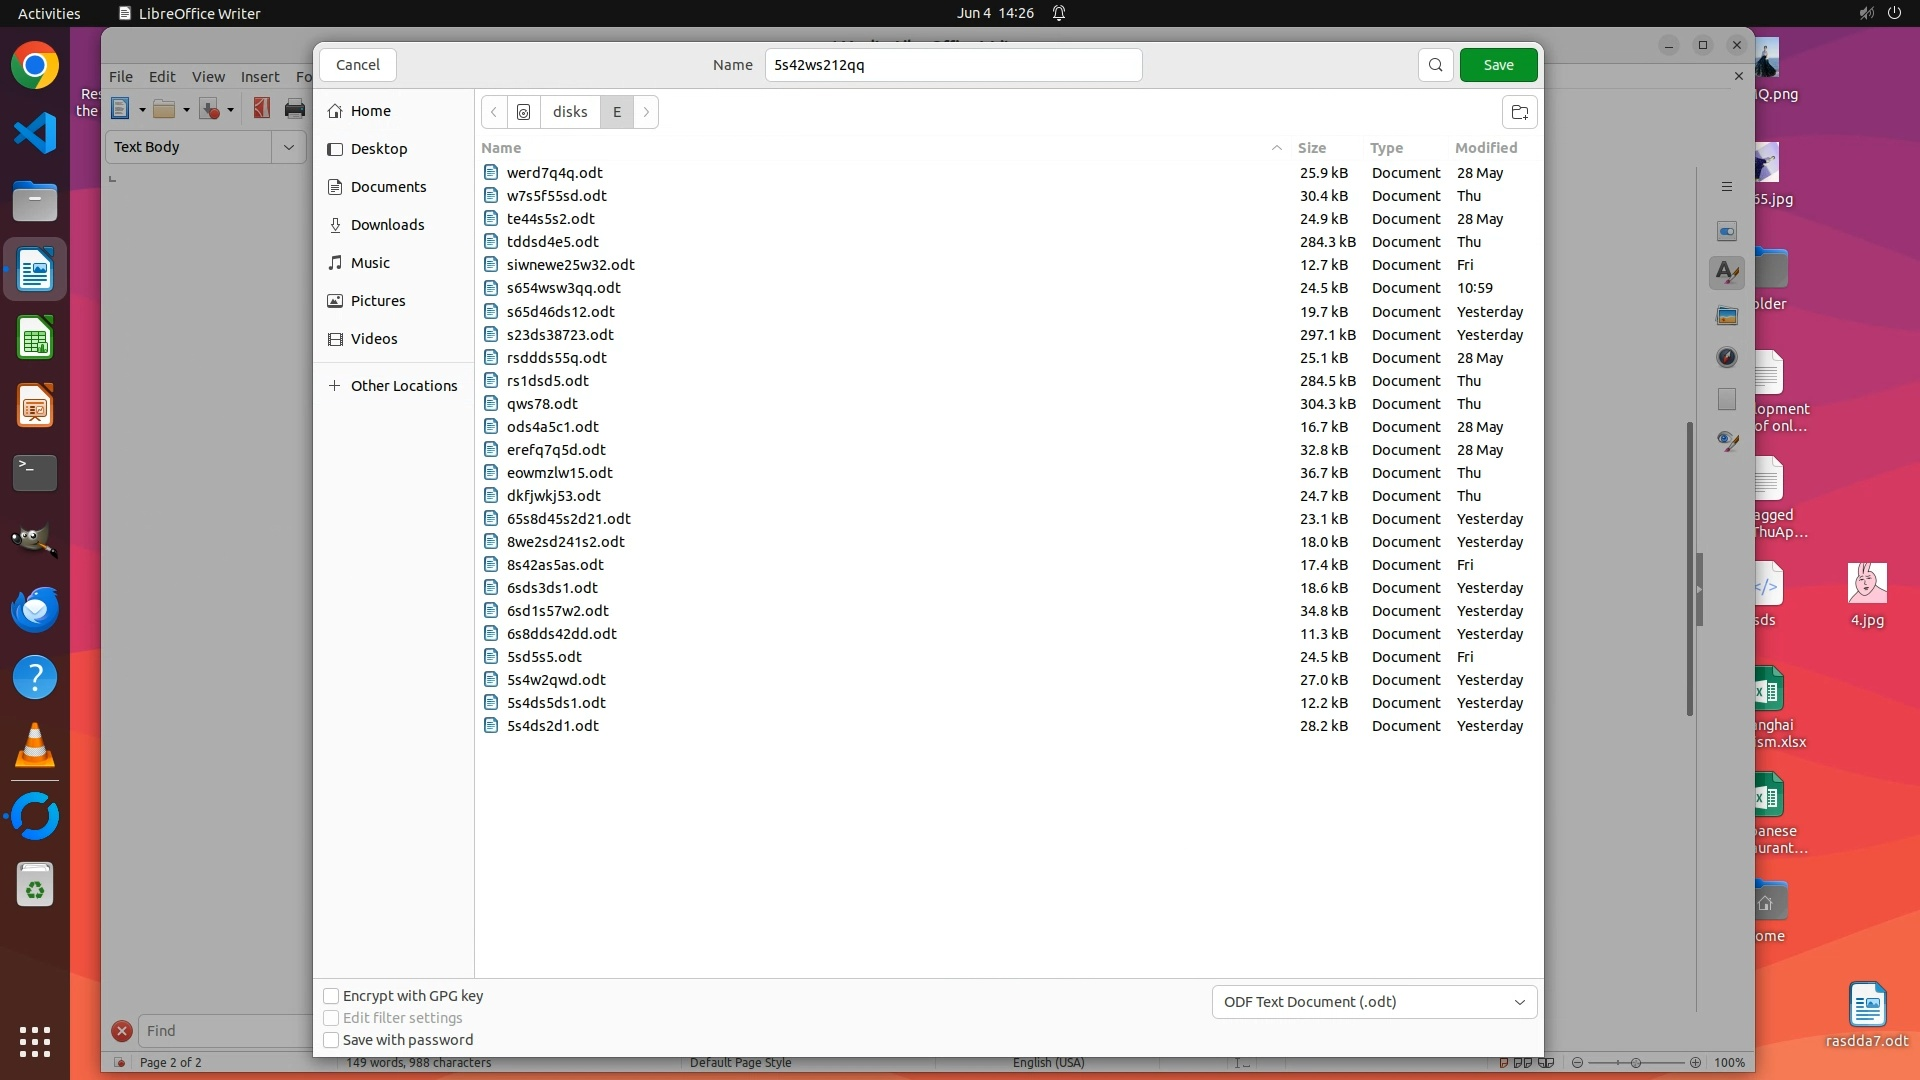
Task: Go forward with the right path arrow
Action: coord(646,112)
